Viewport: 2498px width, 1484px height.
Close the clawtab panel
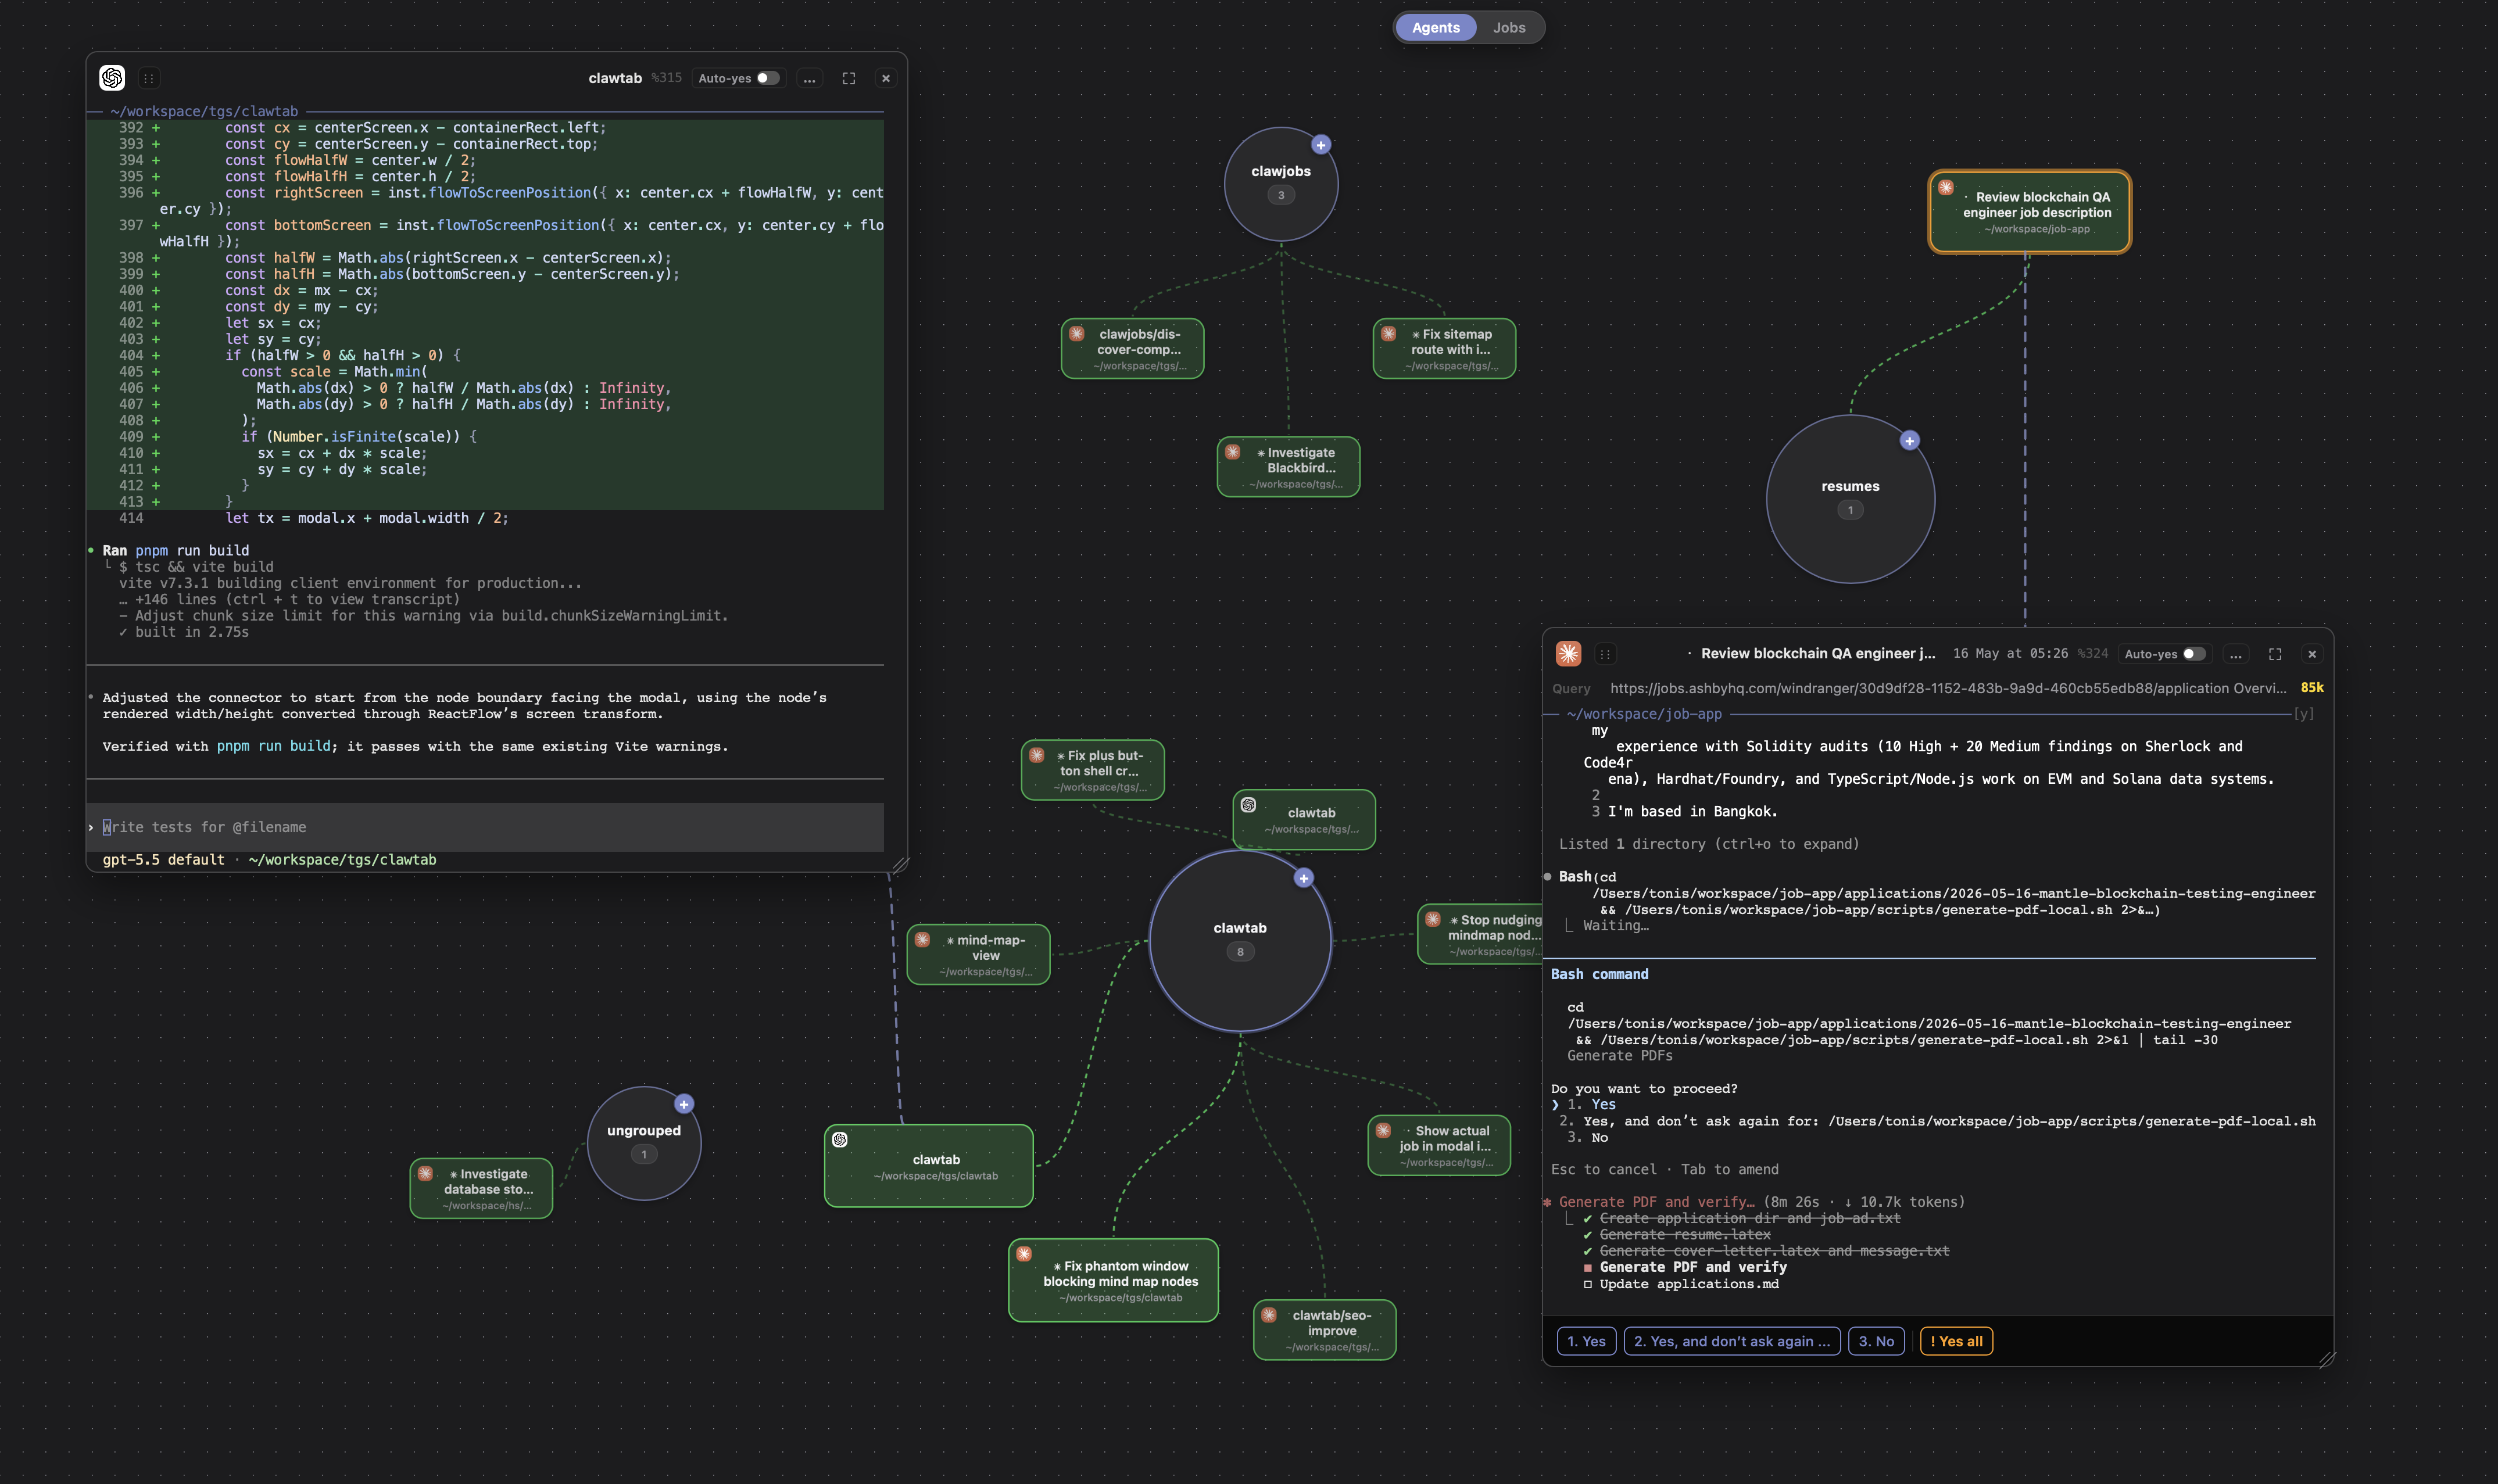(885, 78)
